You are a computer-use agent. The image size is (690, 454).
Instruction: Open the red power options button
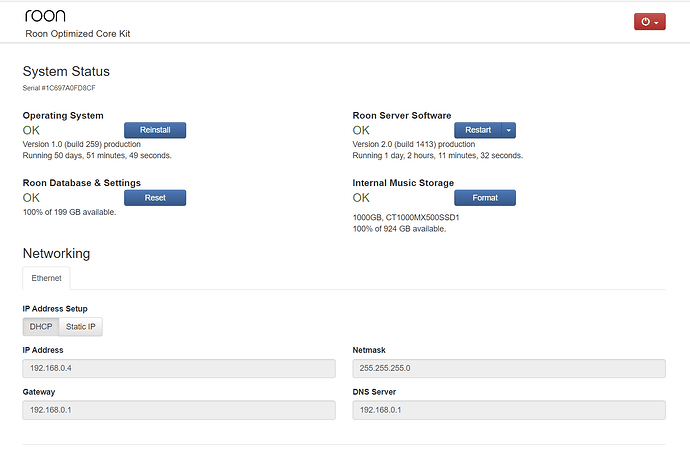[x=650, y=22]
